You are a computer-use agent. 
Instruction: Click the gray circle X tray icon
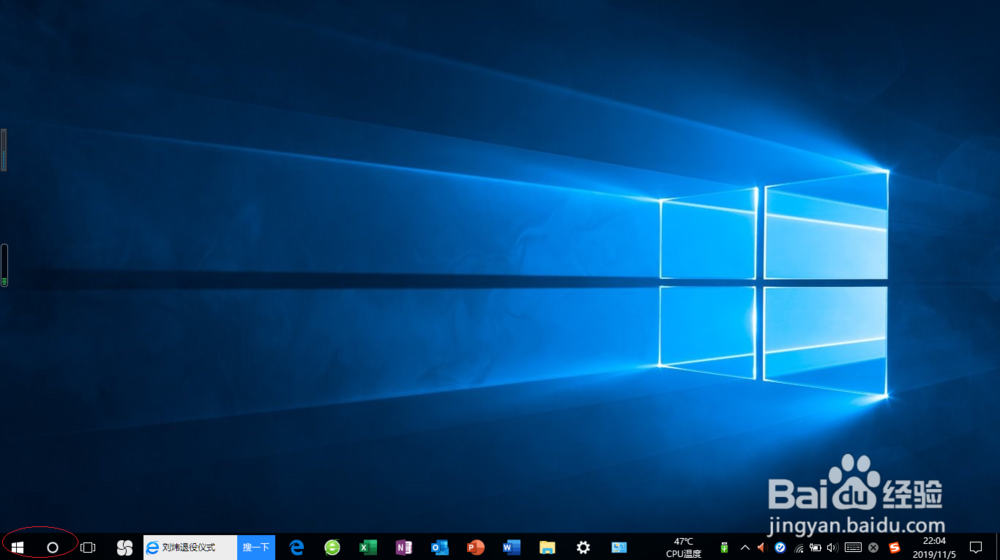(874, 547)
